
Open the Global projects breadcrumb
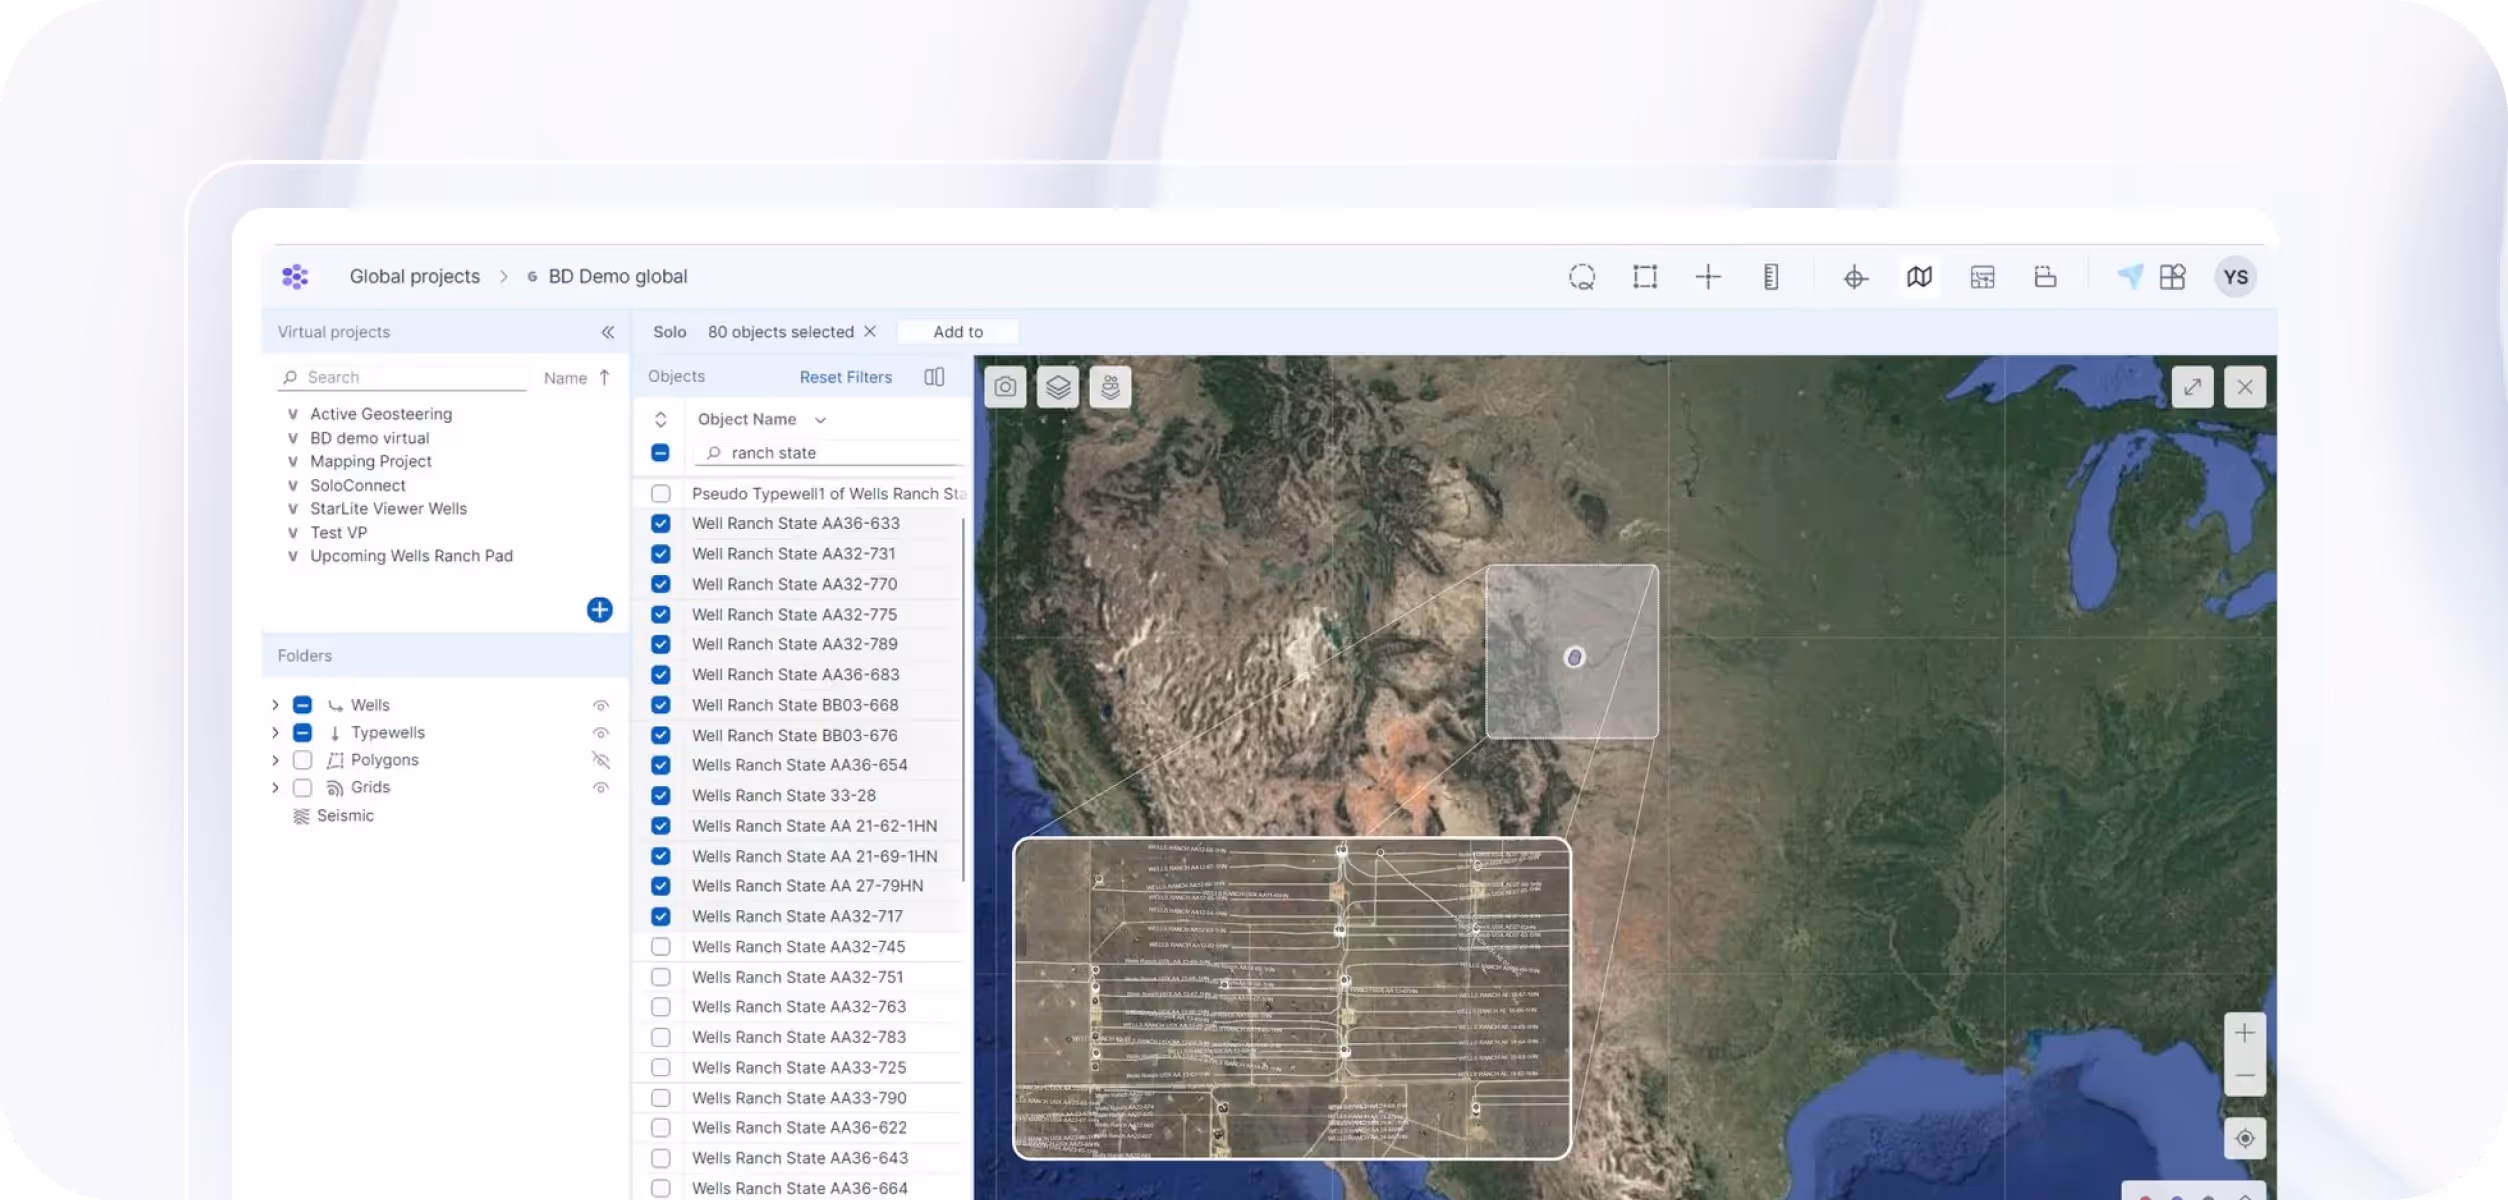[x=415, y=277]
